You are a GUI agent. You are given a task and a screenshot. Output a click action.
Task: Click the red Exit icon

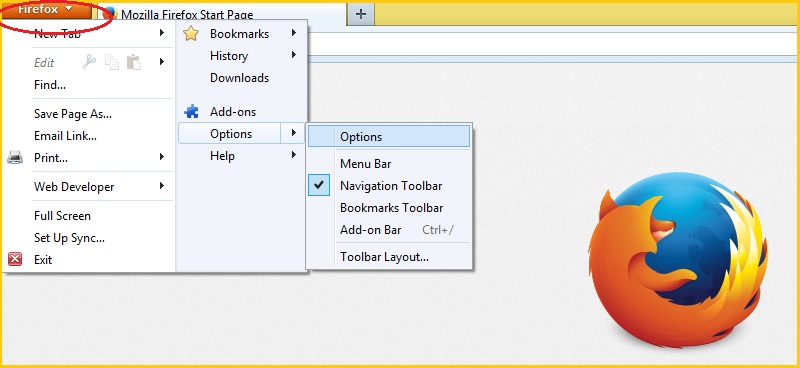pos(15,259)
